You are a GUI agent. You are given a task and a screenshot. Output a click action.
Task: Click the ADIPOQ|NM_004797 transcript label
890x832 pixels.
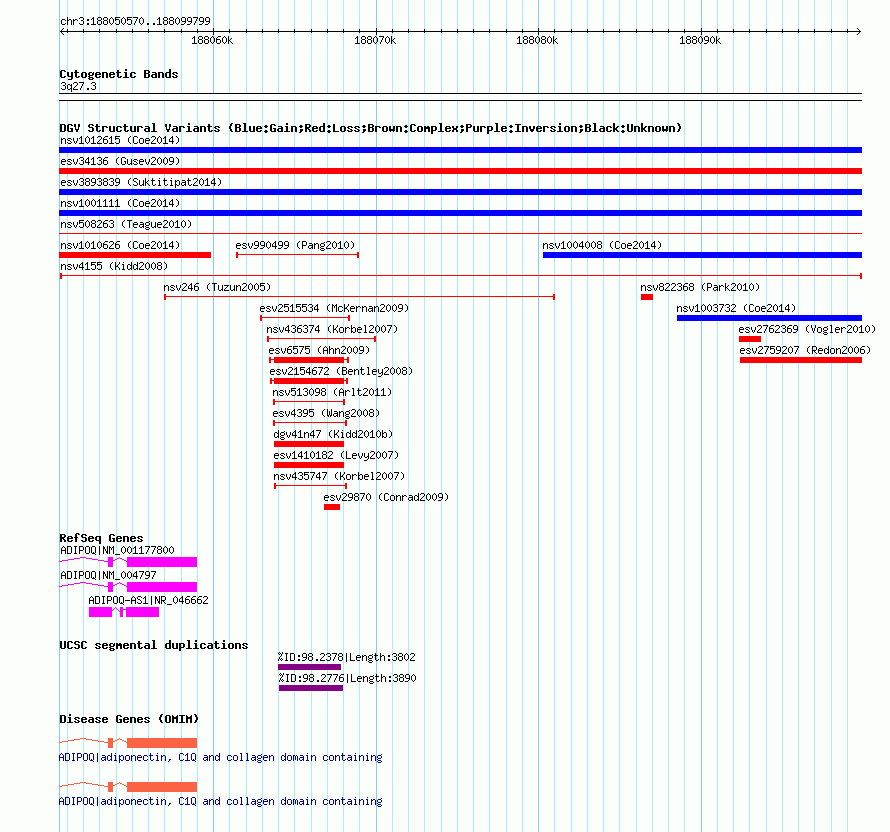(x=108, y=575)
